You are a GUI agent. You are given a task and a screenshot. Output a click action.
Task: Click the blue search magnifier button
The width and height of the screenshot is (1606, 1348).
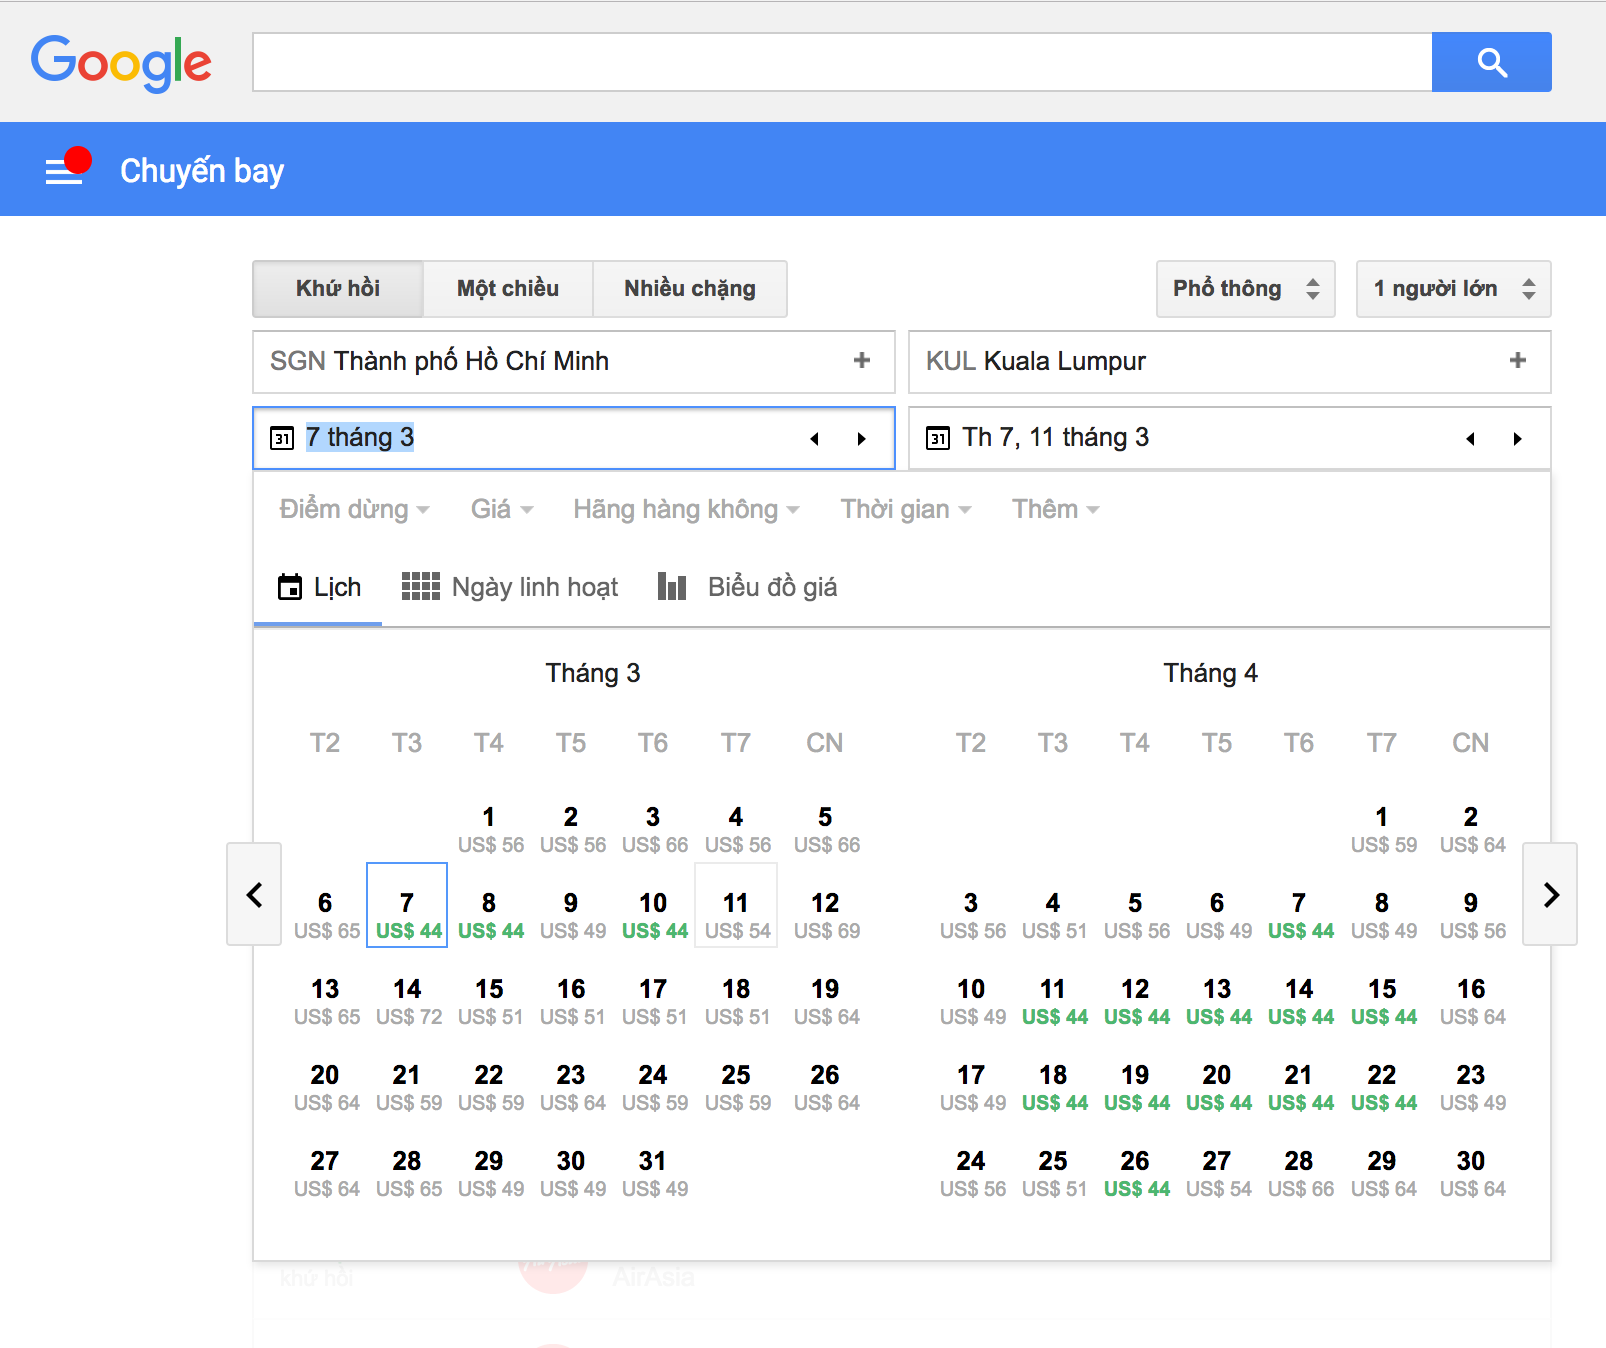point(1491,62)
